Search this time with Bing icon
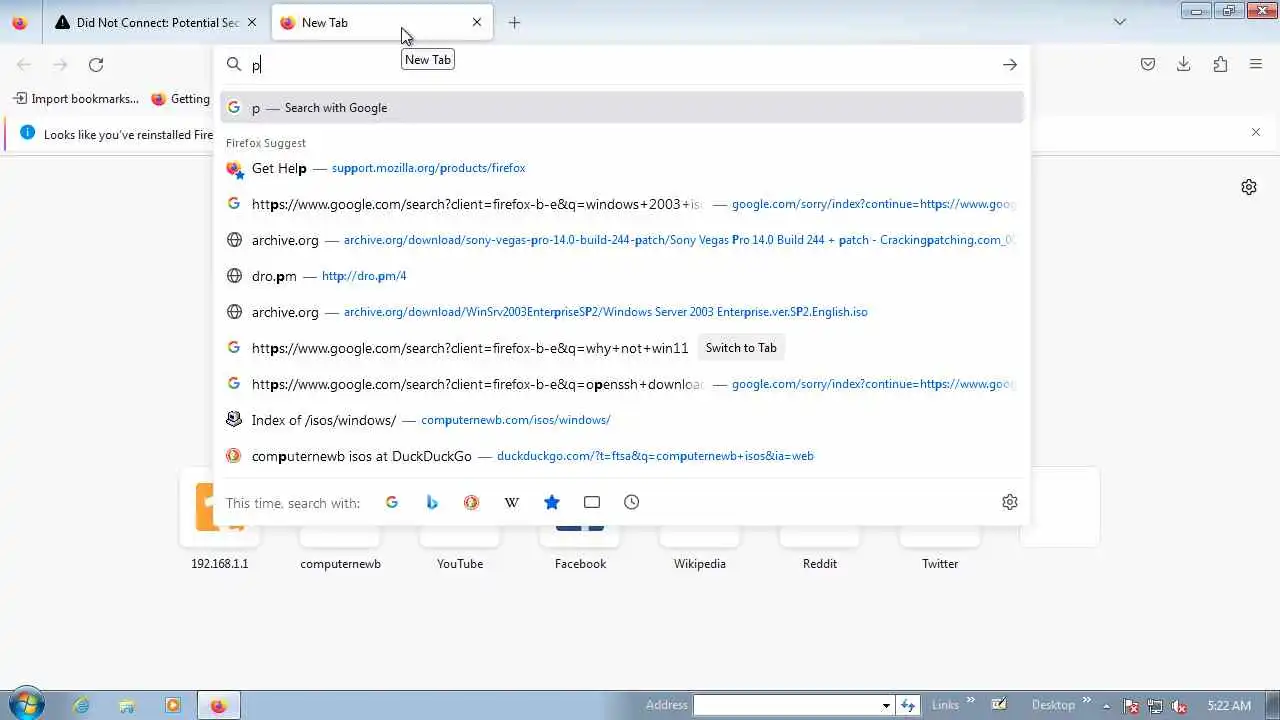Viewport: 1280px width, 720px height. (x=432, y=502)
